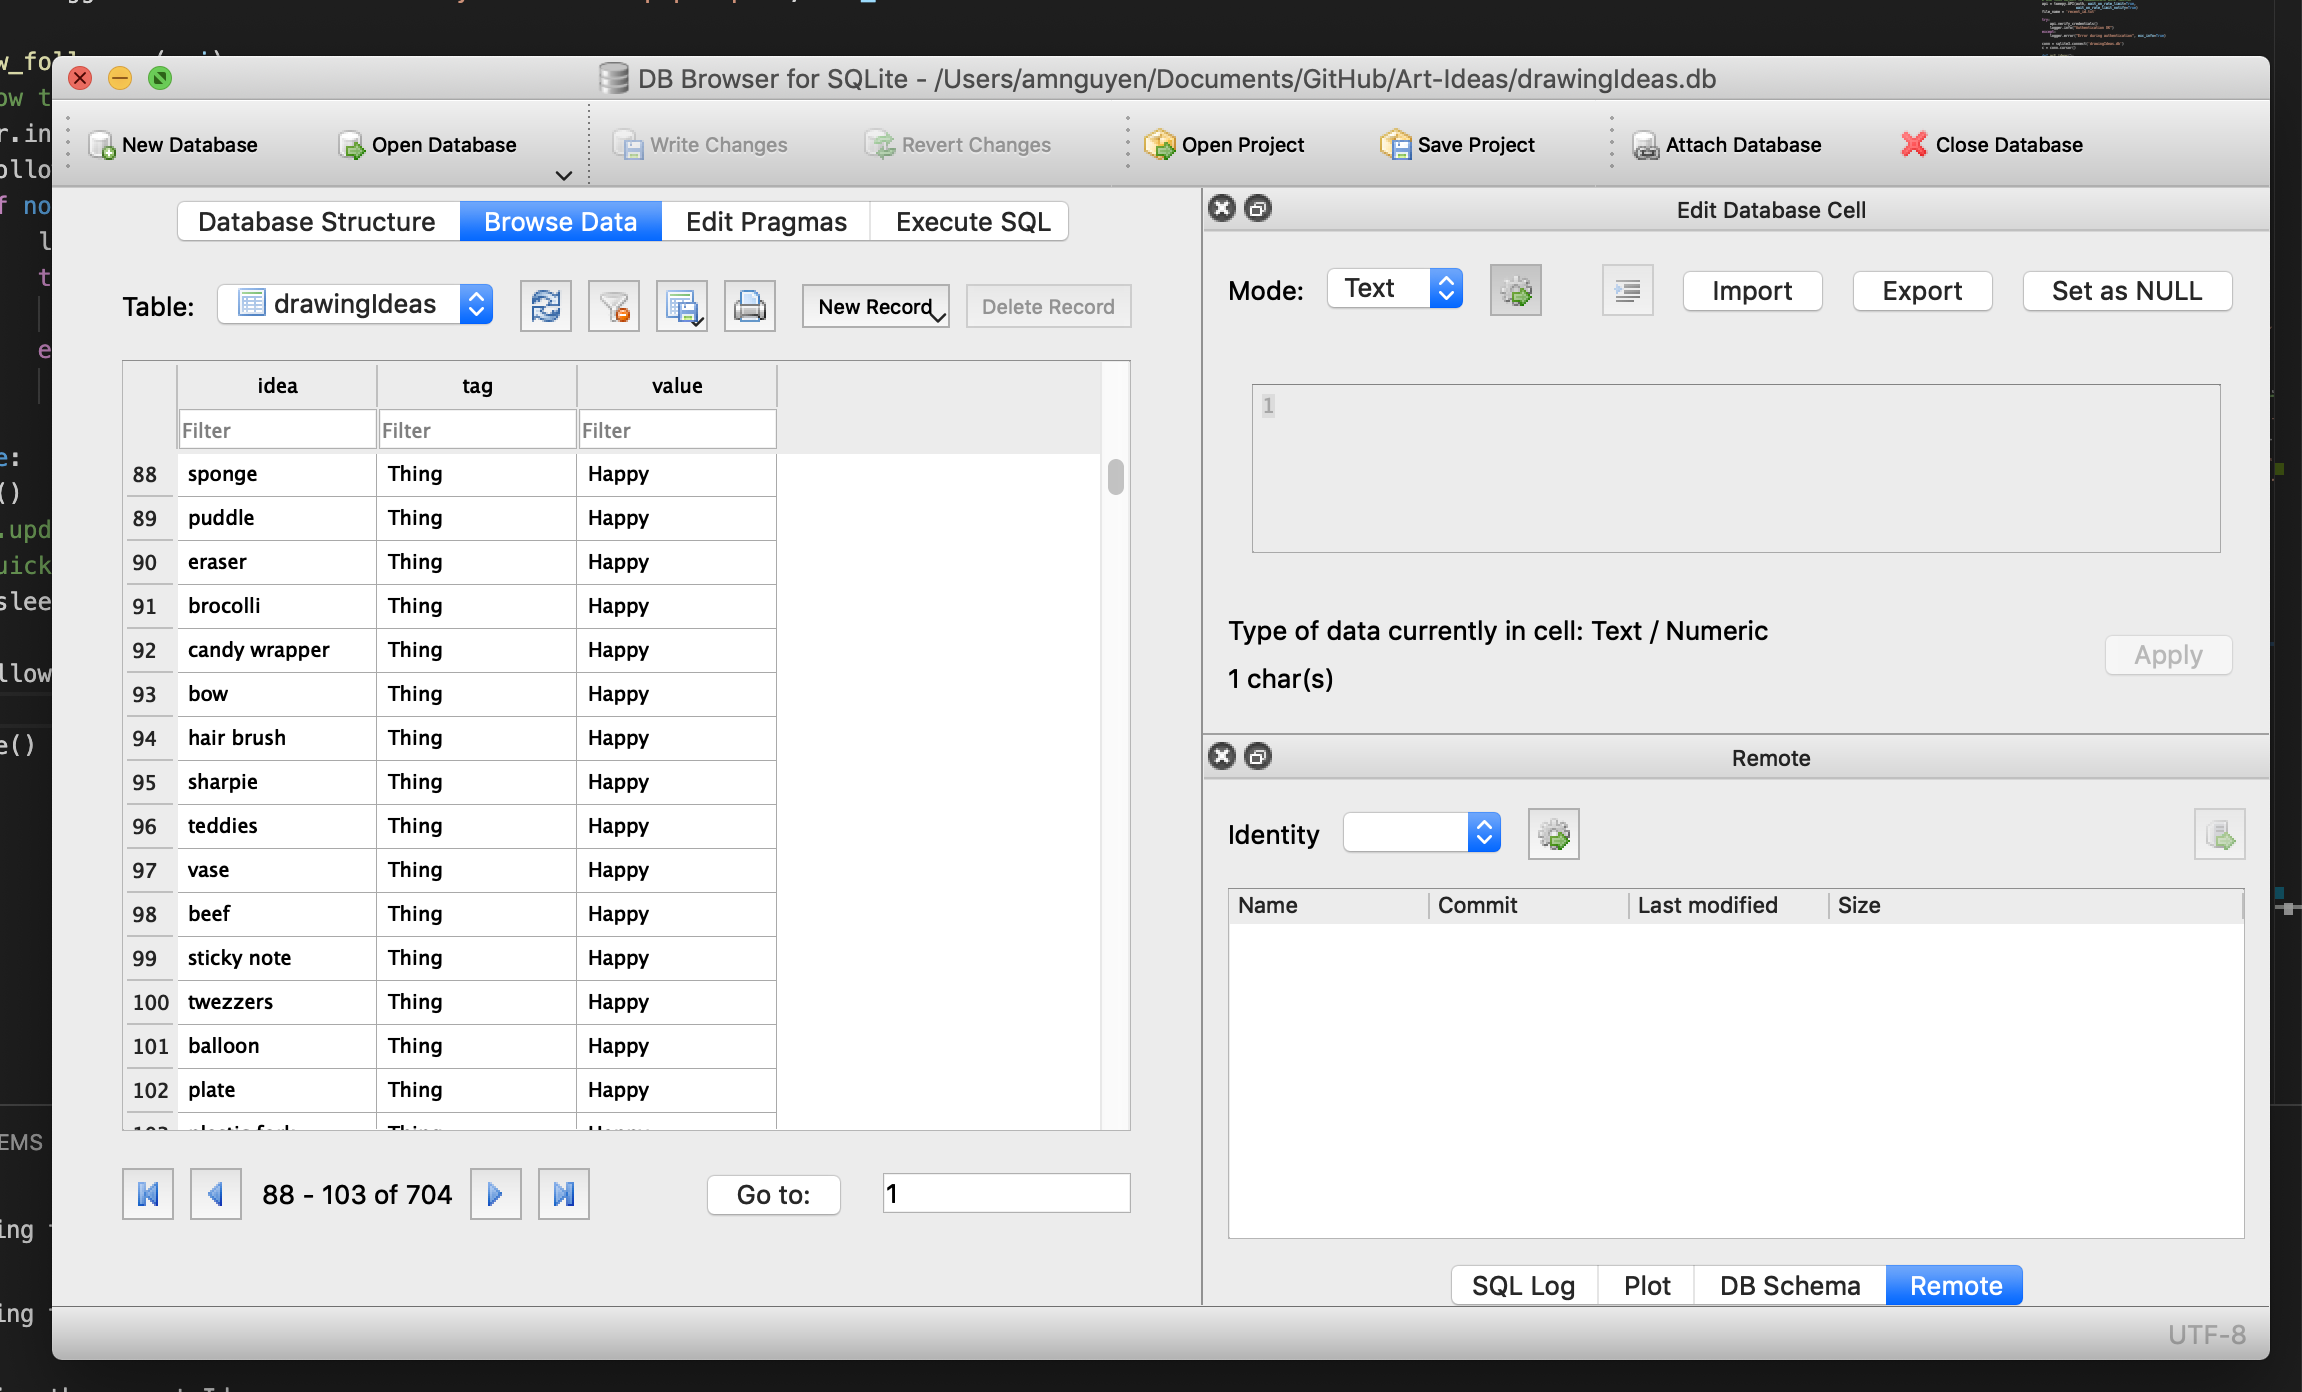This screenshot has height=1392, width=2302.
Task: Switch to the Execute SQL tab
Action: (972, 222)
